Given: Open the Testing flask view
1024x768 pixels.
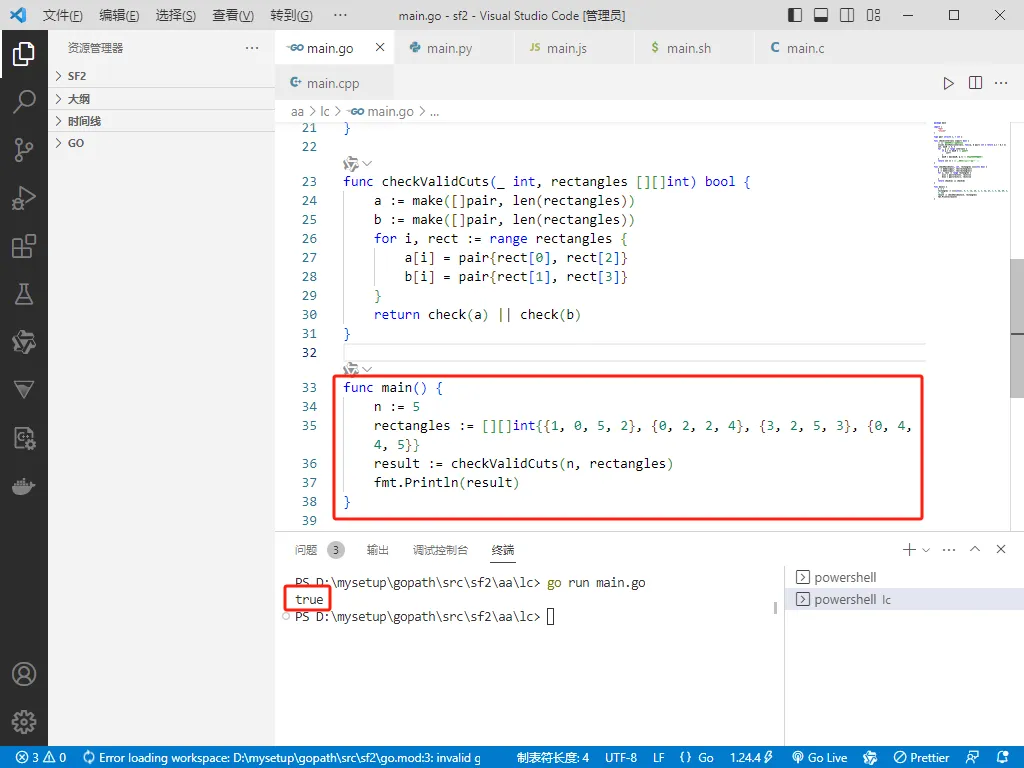Looking at the screenshot, I should point(24,294).
